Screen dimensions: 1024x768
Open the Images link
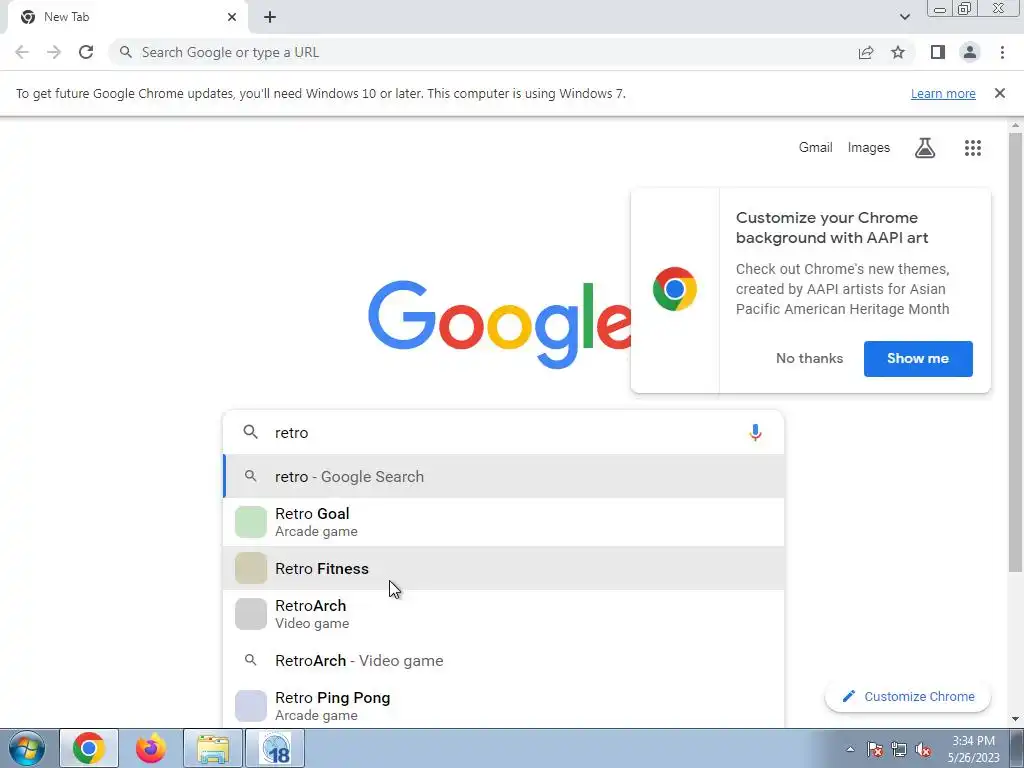point(869,148)
